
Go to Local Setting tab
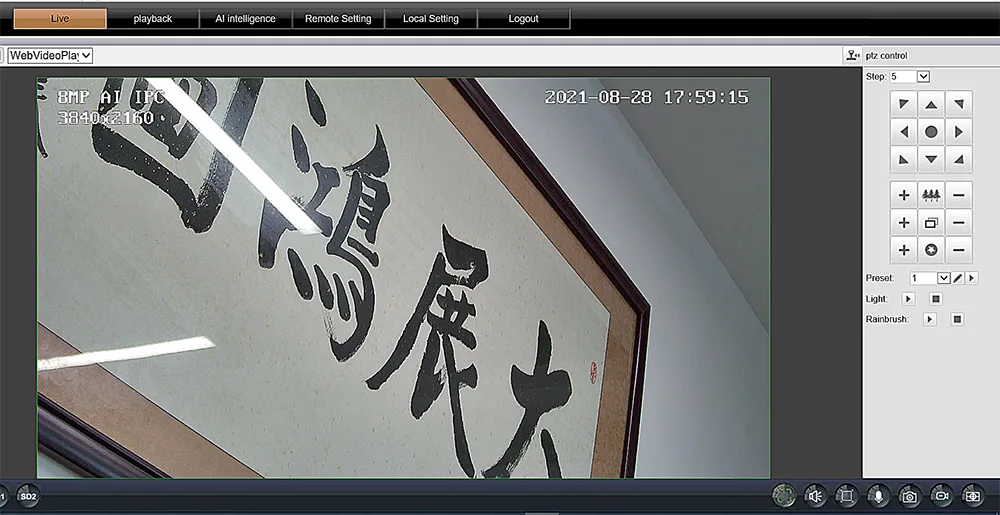click(x=430, y=18)
